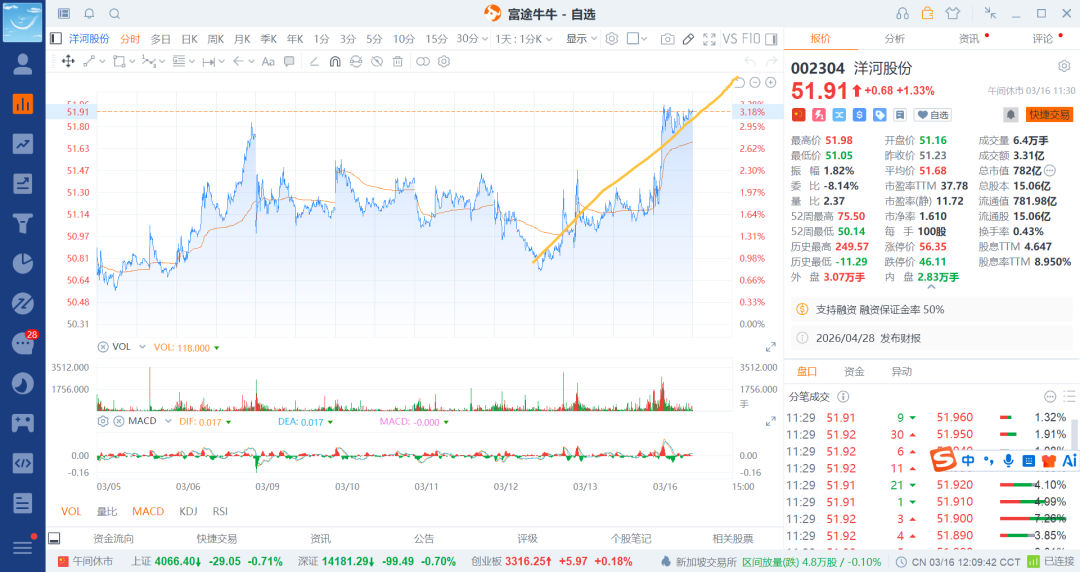1080x572 pixels.
Task: Open the pie chart portfolio icon
Action: click(23, 263)
